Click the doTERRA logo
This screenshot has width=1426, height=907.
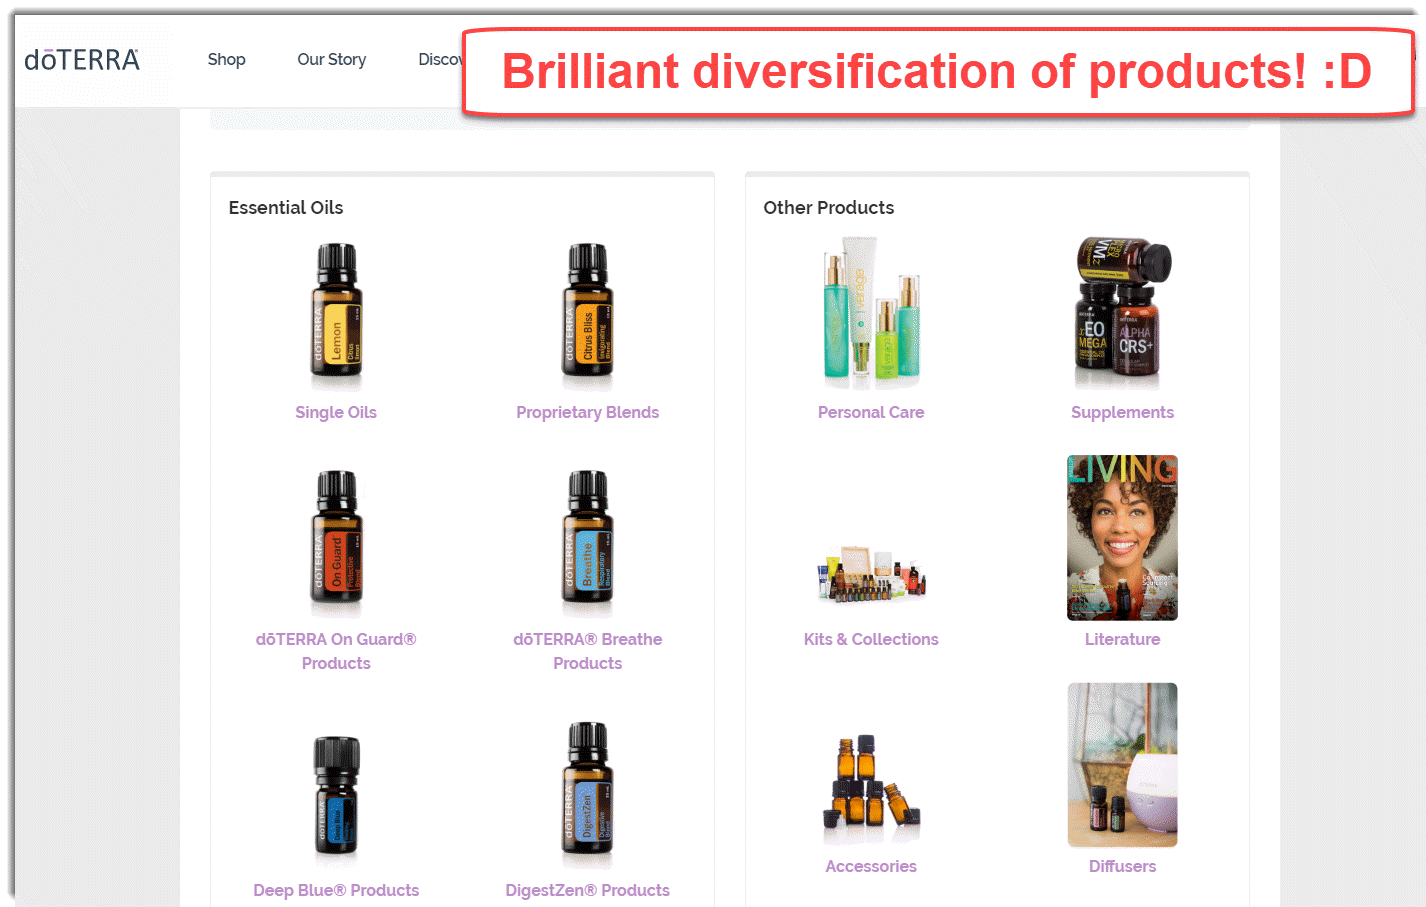click(82, 60)
